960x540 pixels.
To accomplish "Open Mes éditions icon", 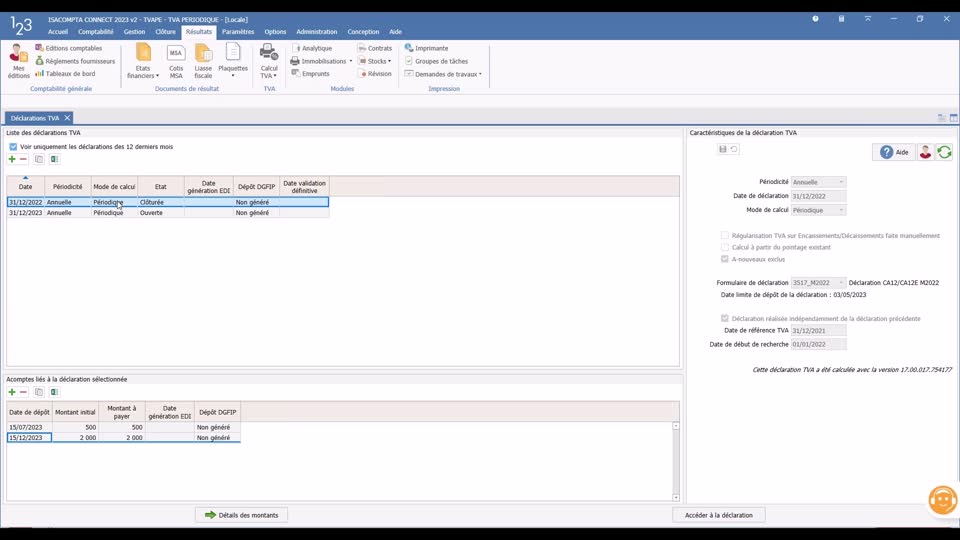I will [x=18, y=61].
